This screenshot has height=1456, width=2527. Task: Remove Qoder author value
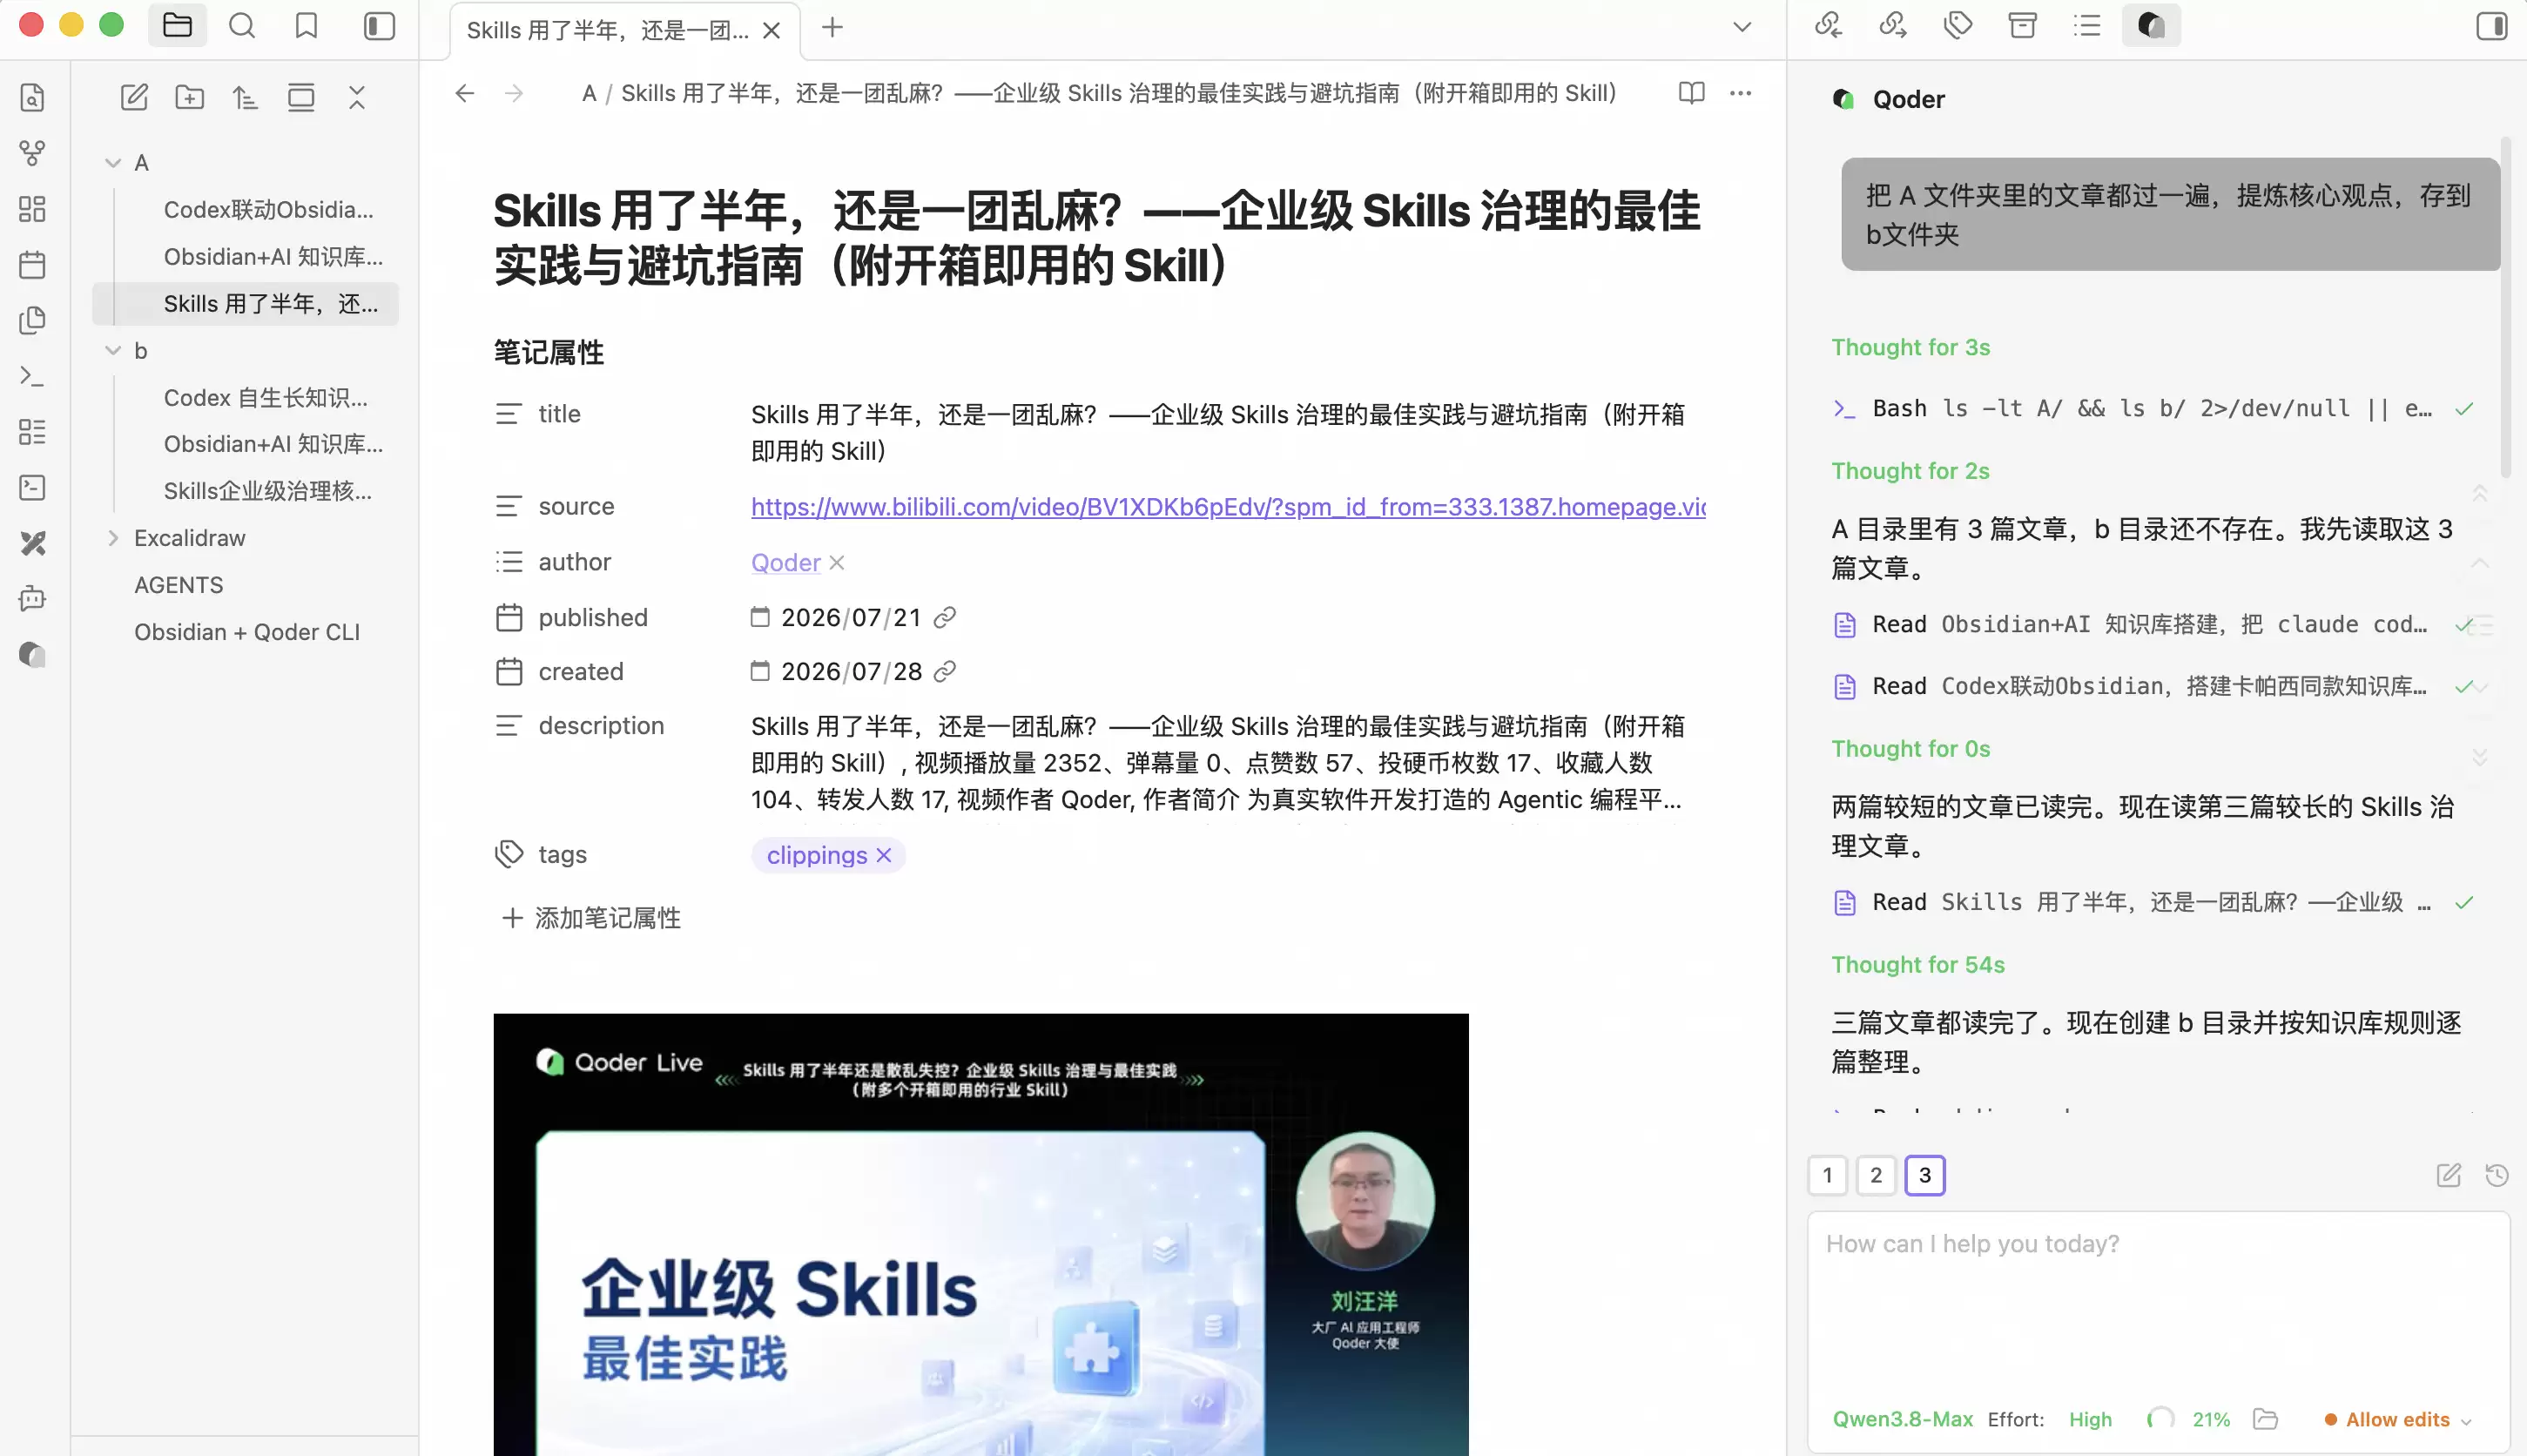pyautogui.click(x=837, y=563)
